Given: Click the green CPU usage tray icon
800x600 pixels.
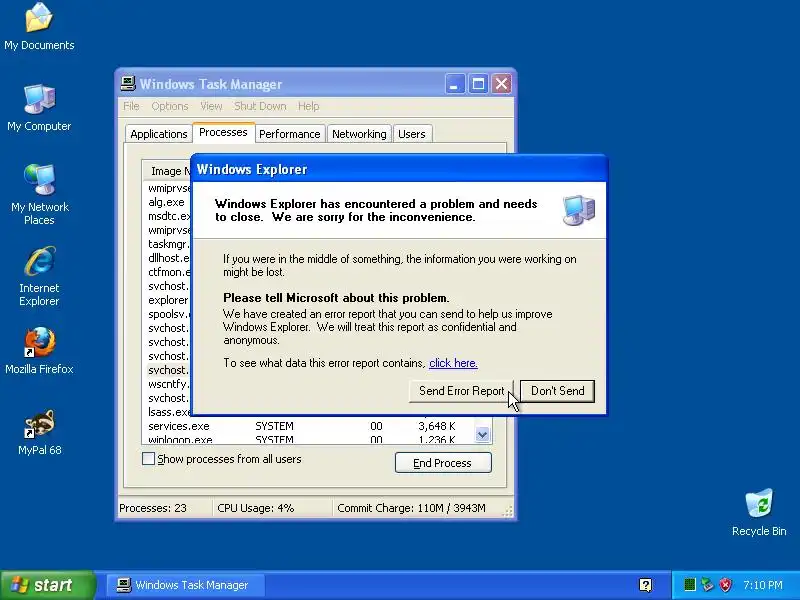Looking at the screenshot, I should point(689,585).
